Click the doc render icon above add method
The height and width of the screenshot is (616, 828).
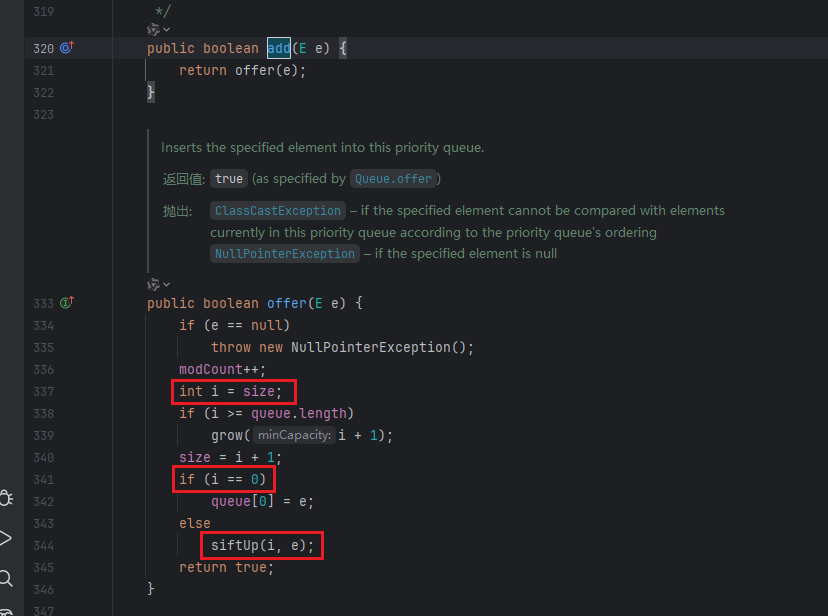click(153, 29)
